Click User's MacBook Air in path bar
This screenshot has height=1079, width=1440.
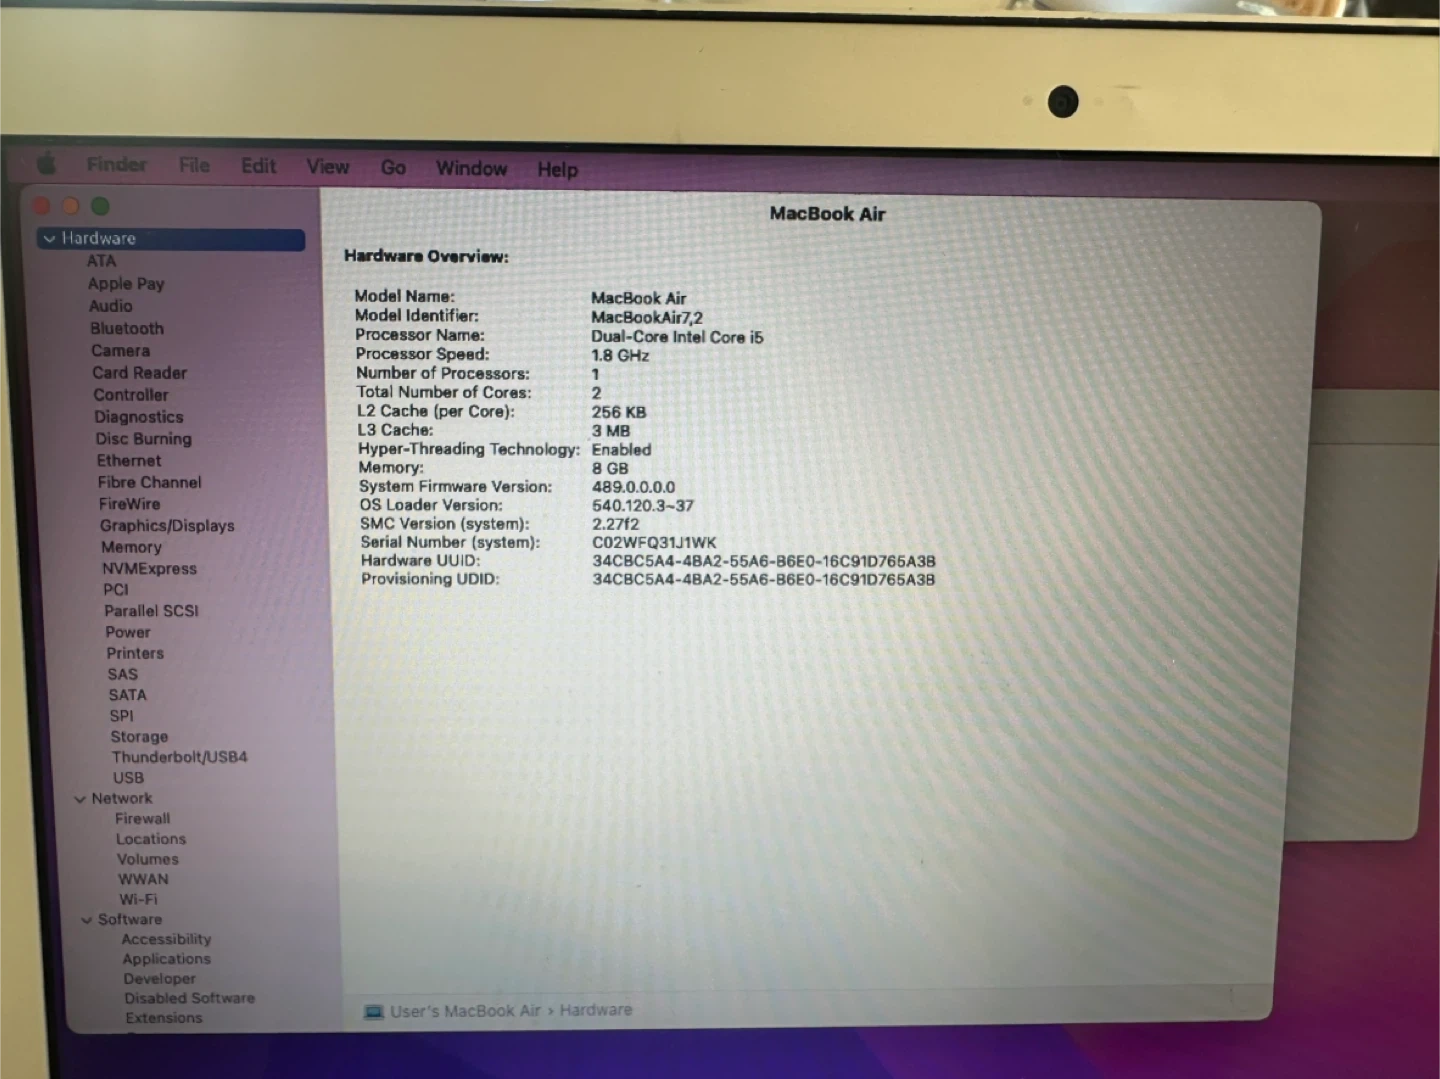pos(465,1011)
